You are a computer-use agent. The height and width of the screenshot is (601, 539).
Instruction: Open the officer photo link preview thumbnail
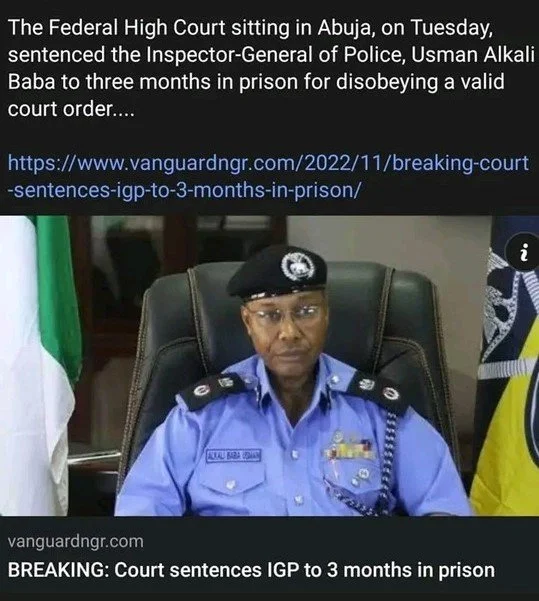click(270, 366)
